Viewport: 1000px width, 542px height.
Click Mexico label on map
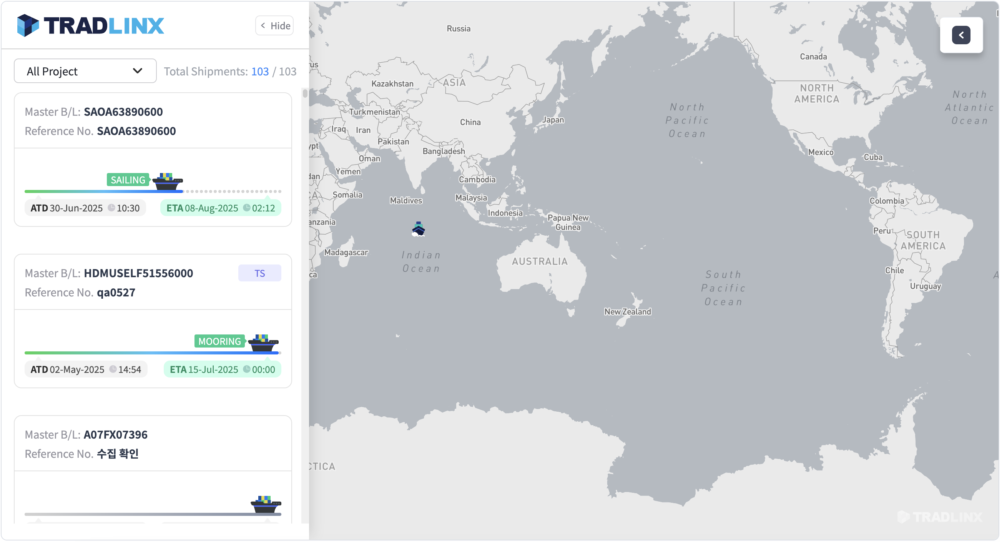click(821, 152)
